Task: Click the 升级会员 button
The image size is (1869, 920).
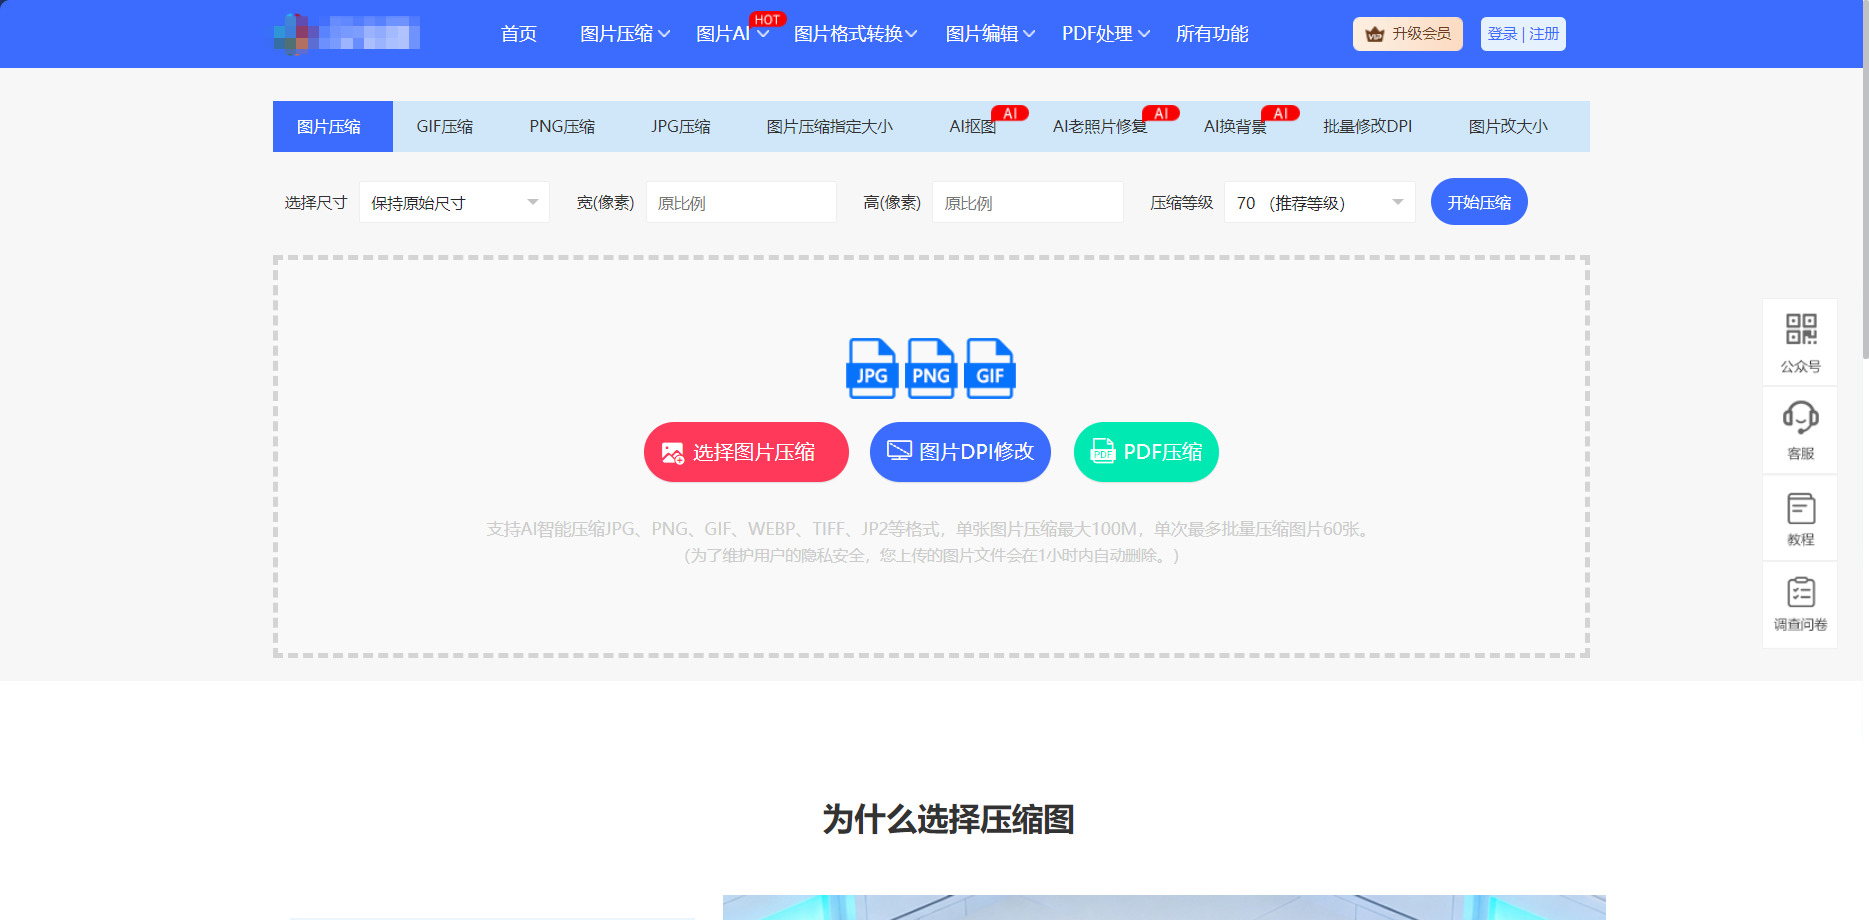Action: pyautogui.click(x=1408, y=34)
